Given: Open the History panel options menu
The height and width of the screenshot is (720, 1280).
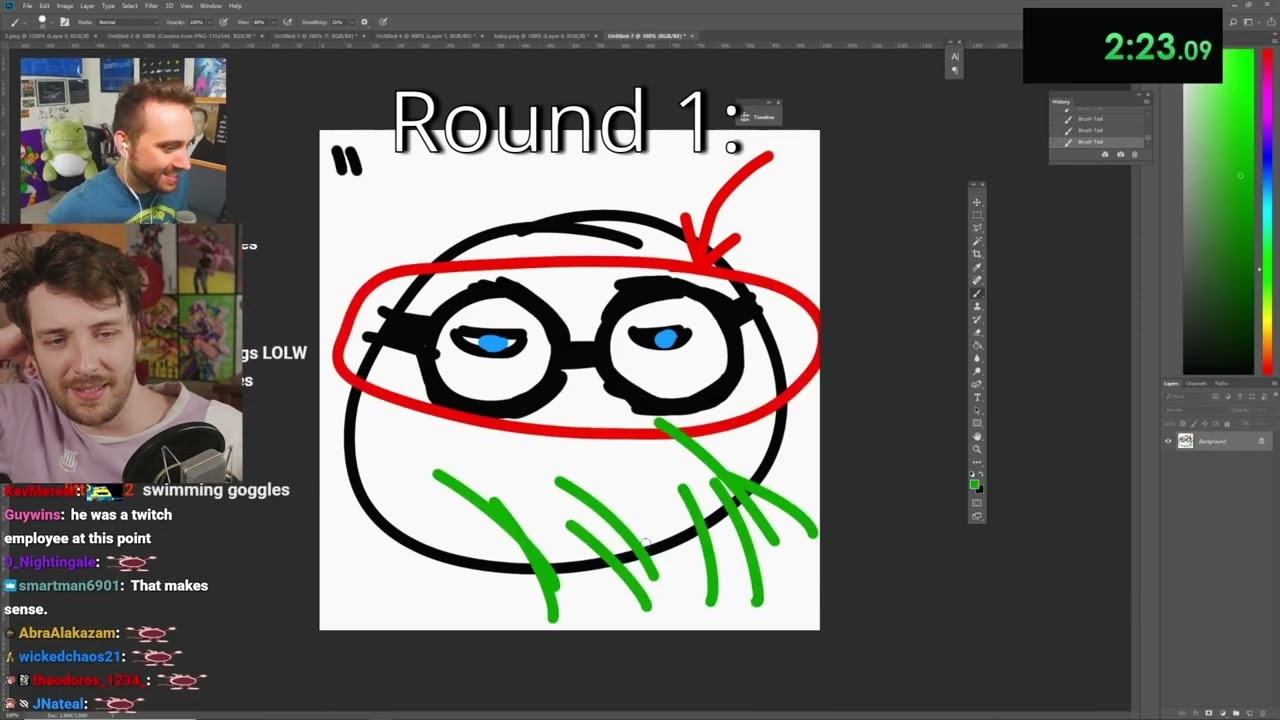Looking at the screenshot, I should [1146, 101].
